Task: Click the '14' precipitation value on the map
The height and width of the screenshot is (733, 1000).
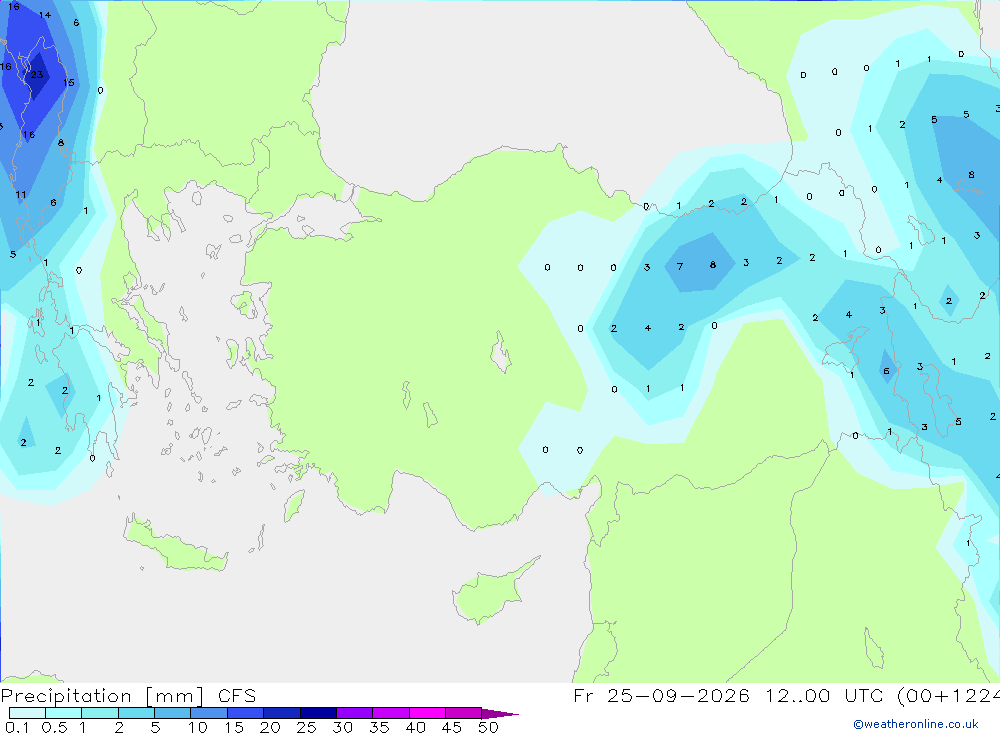Action: (45, 15)
